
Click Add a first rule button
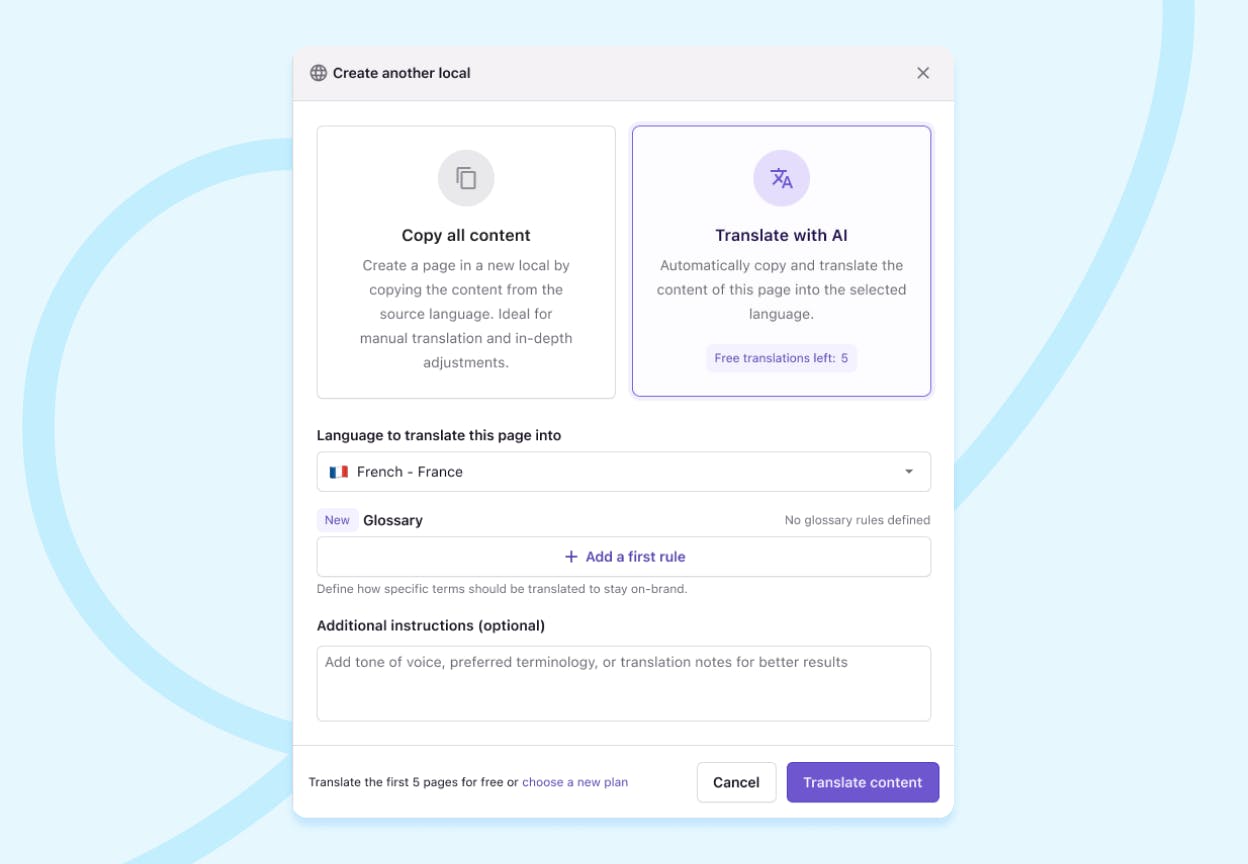coord(624,557)
